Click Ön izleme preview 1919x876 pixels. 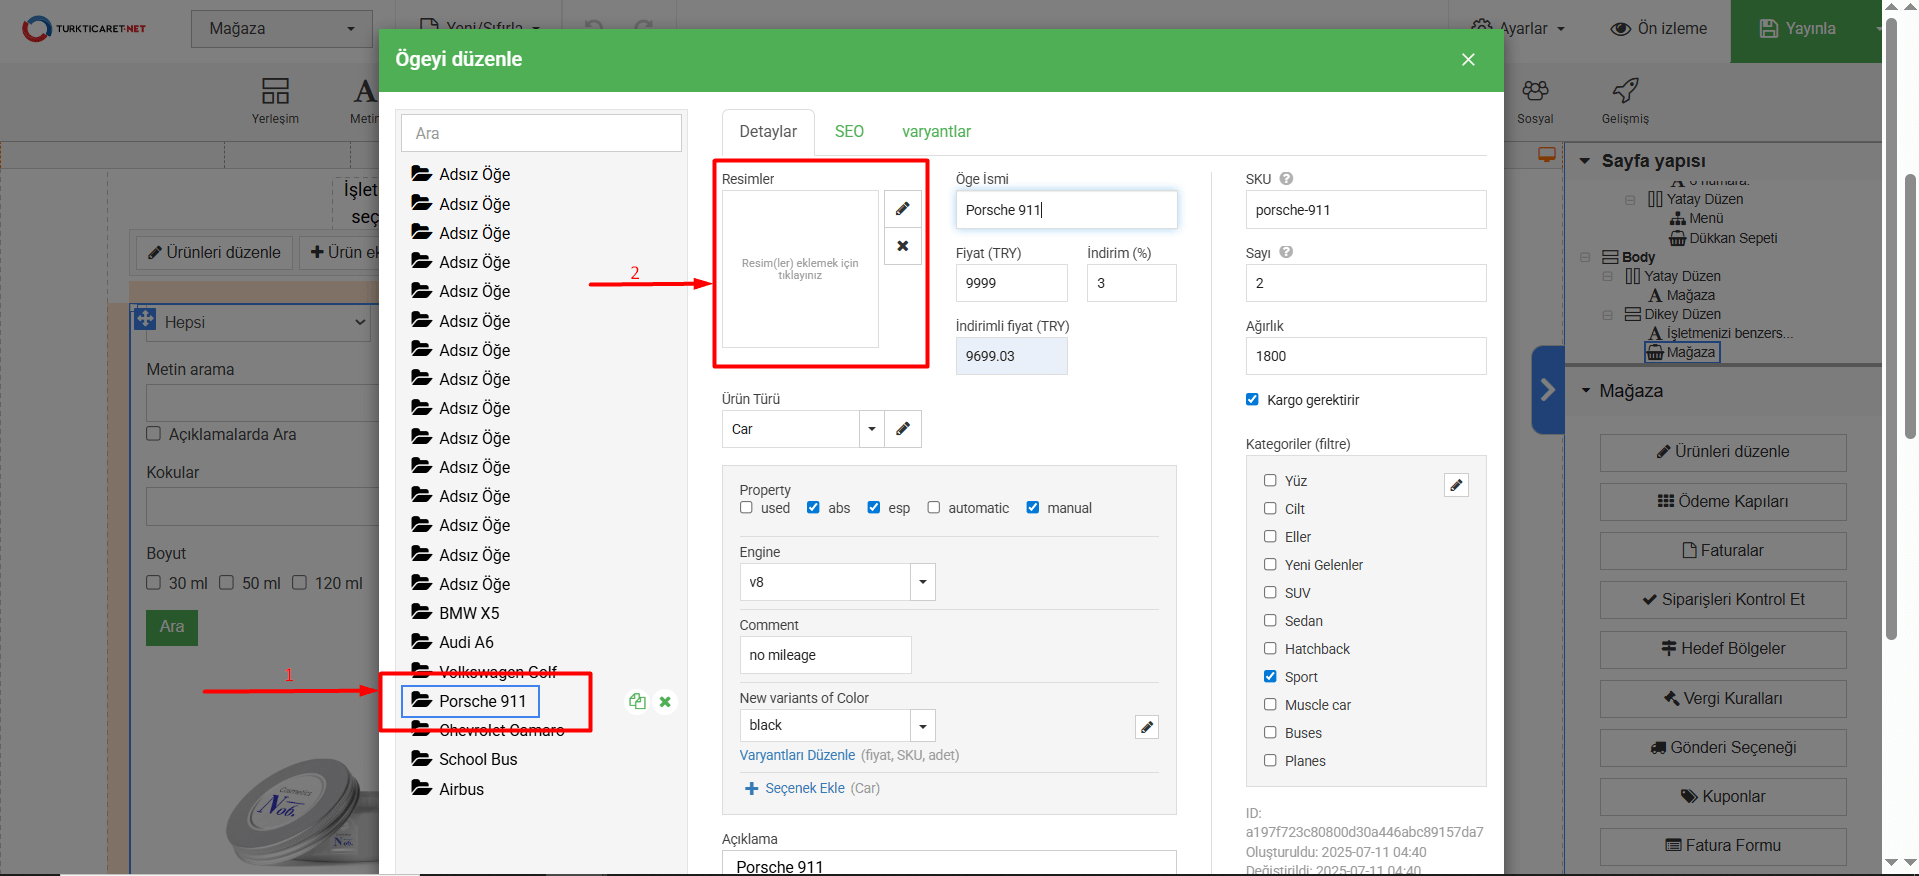1658,28
